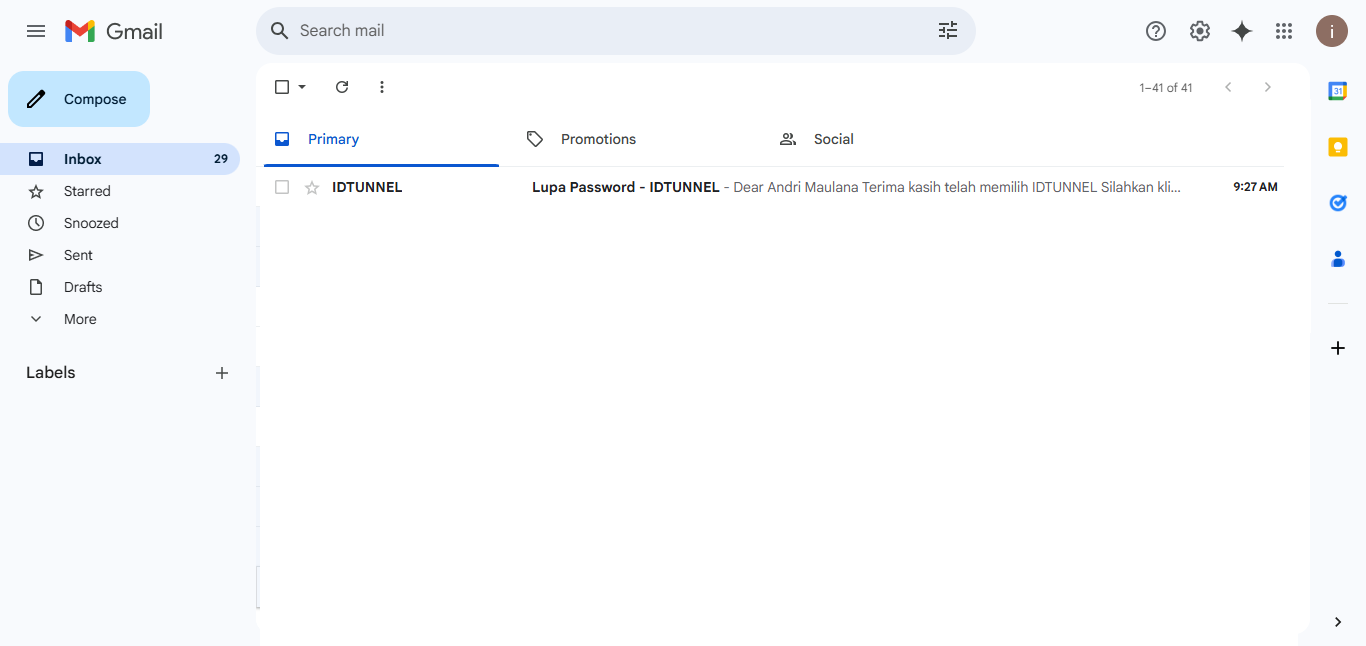Tick the IDTUNNEL email checkbox

pos(282,187)
